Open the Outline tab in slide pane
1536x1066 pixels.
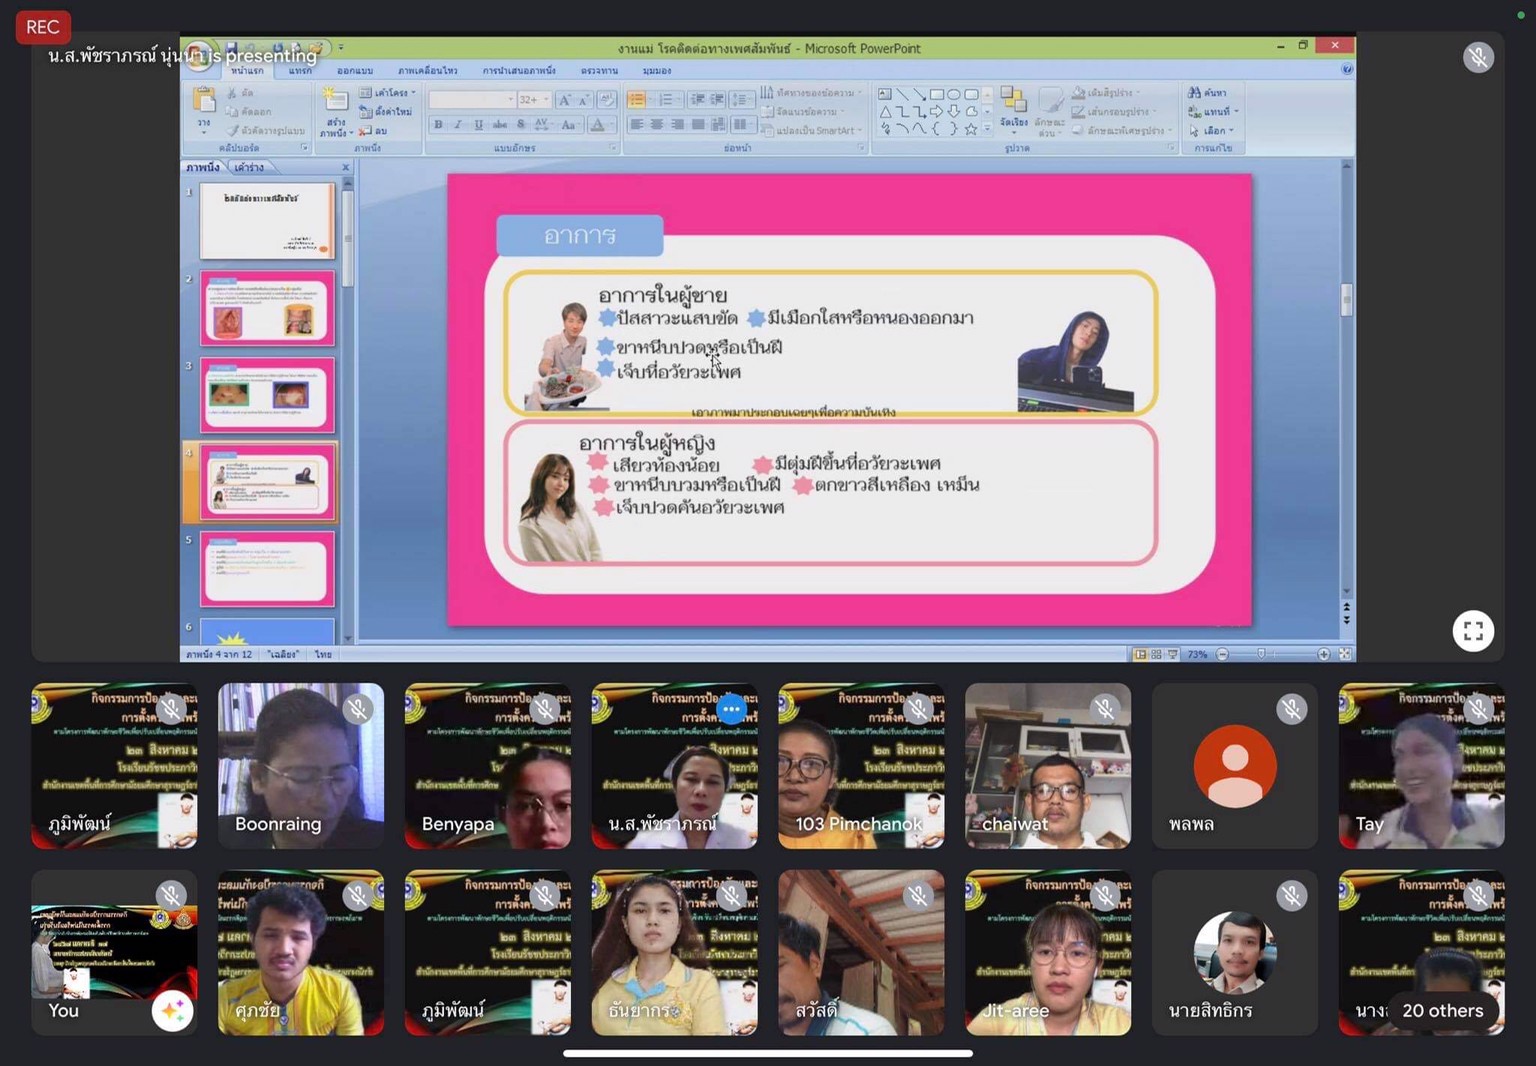(249, 167)
